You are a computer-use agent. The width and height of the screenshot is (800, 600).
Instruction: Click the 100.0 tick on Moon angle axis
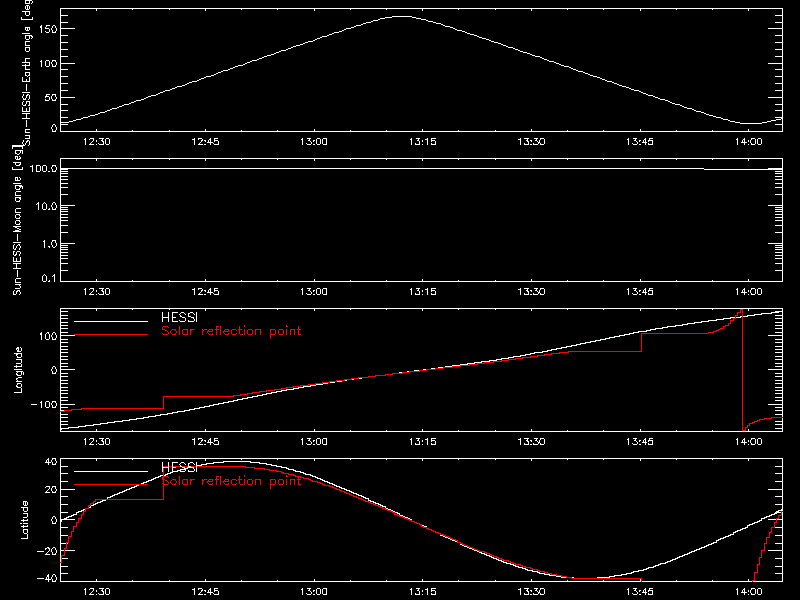coord(43,169)
